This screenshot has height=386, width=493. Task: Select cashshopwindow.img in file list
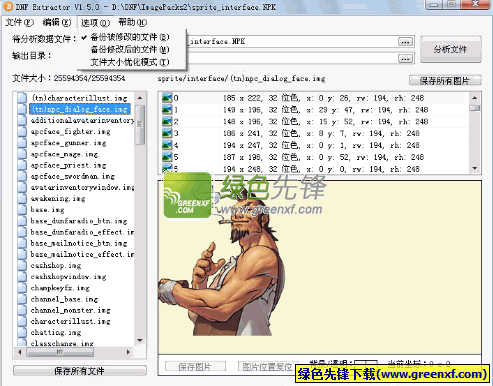click(69, 276)
